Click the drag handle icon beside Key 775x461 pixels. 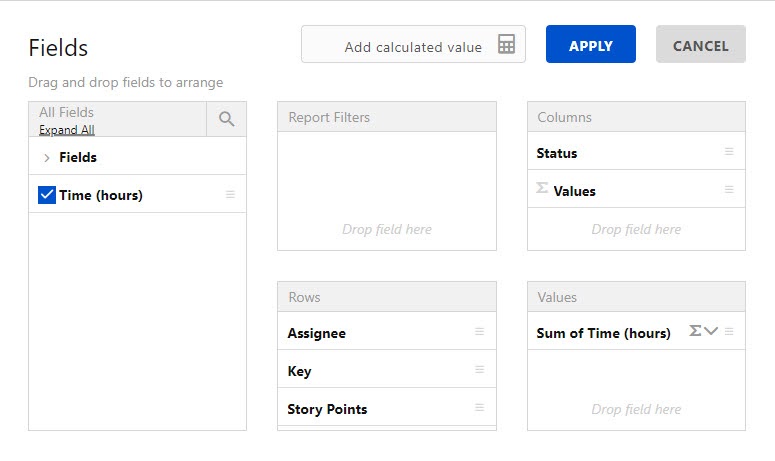pos(479,370)
